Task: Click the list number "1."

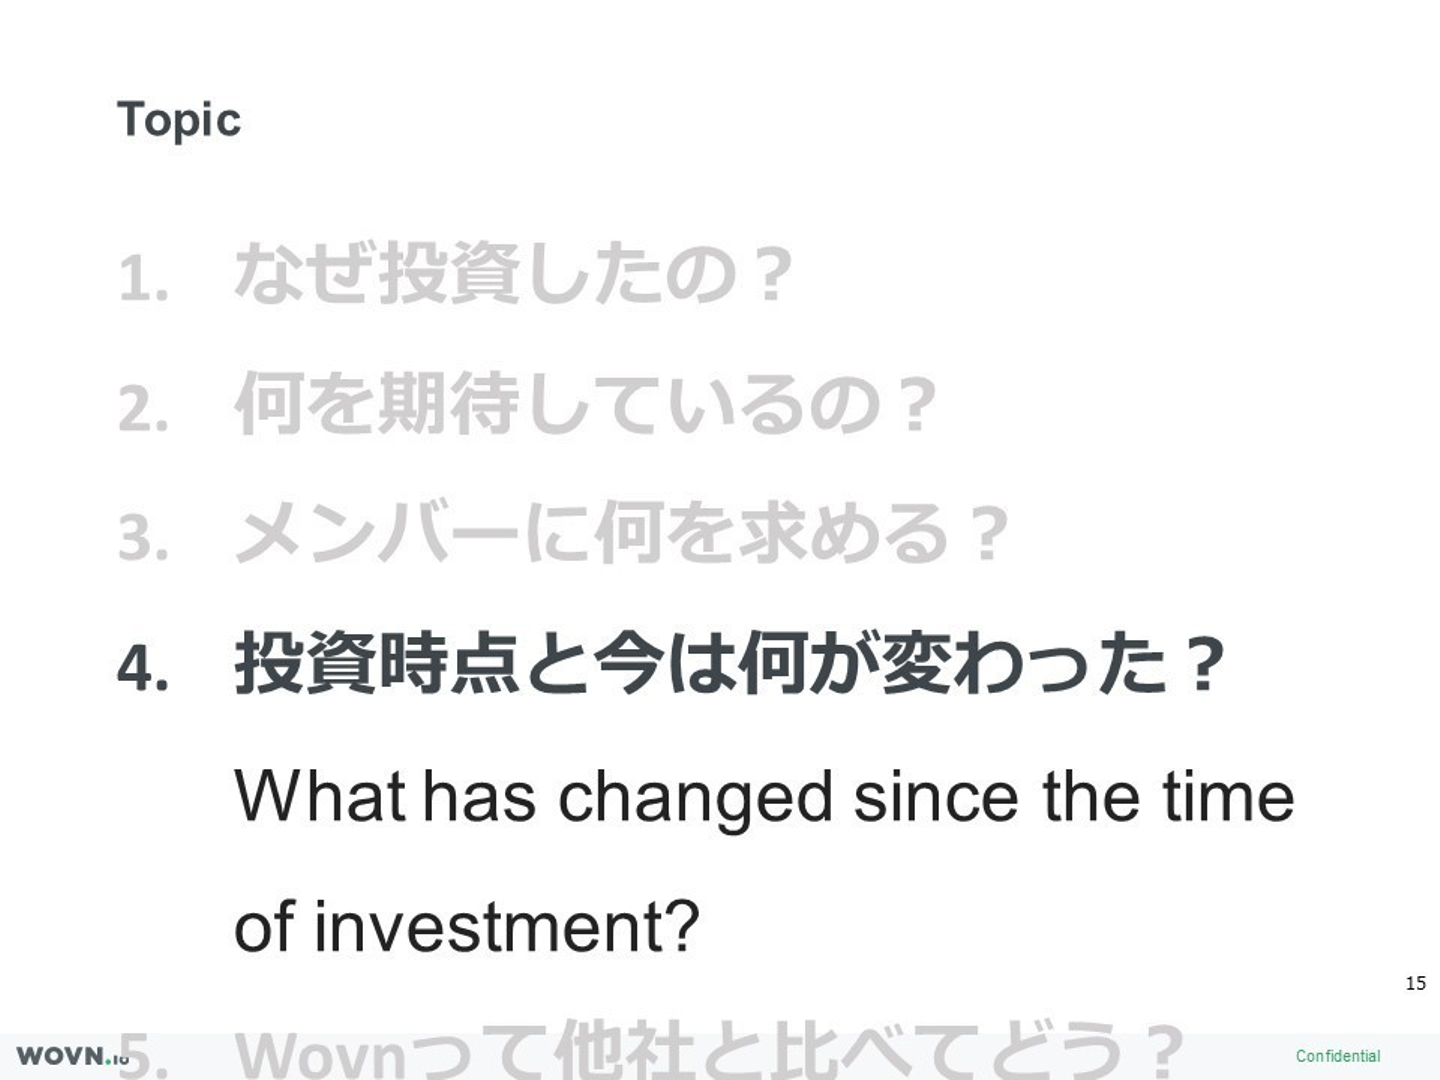Action: tap(143, 279)
